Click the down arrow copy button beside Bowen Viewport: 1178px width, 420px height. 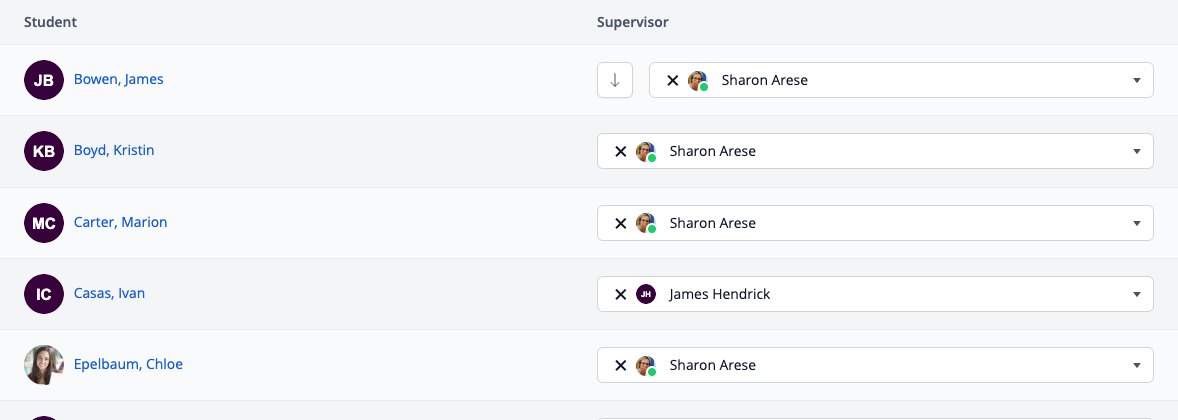coord(615,80)
